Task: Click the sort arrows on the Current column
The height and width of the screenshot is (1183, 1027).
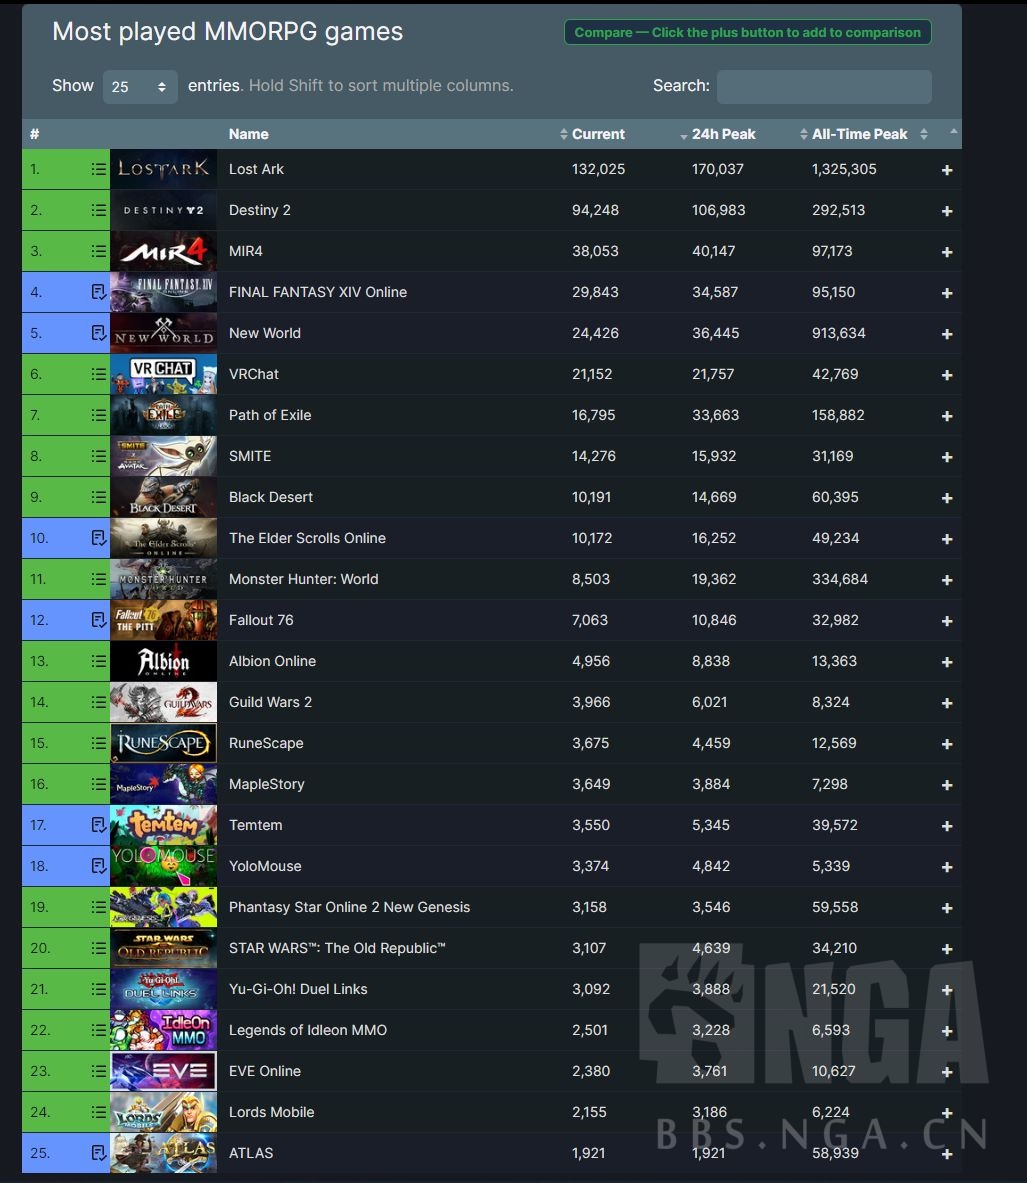Action: click(564, 133)
